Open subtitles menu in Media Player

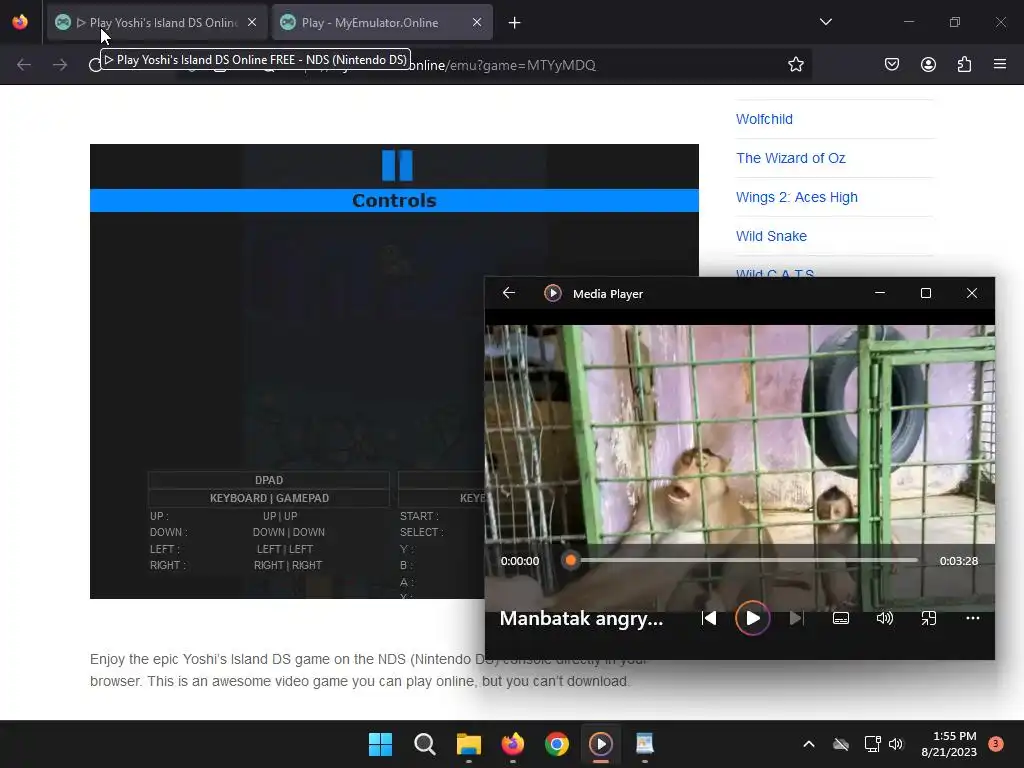[x=841, y=618]
